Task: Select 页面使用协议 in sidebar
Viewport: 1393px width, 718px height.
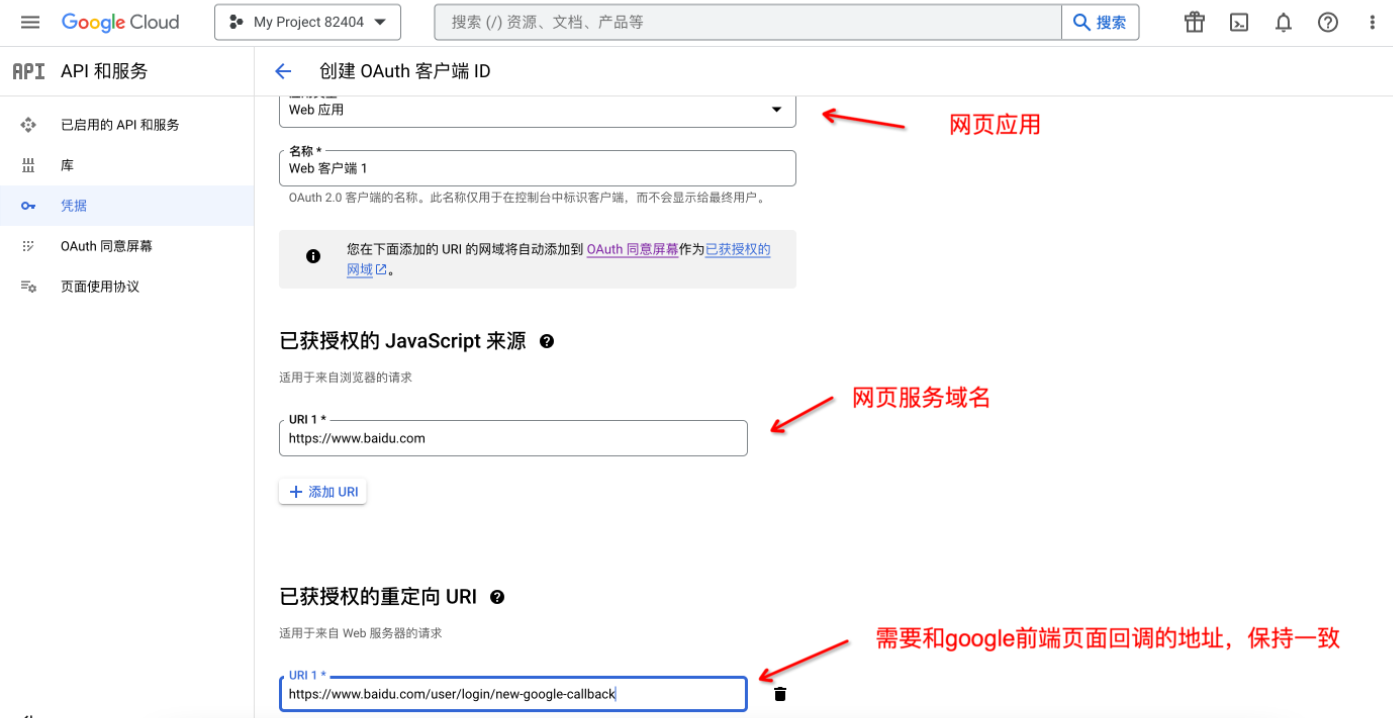Action: 127,286
